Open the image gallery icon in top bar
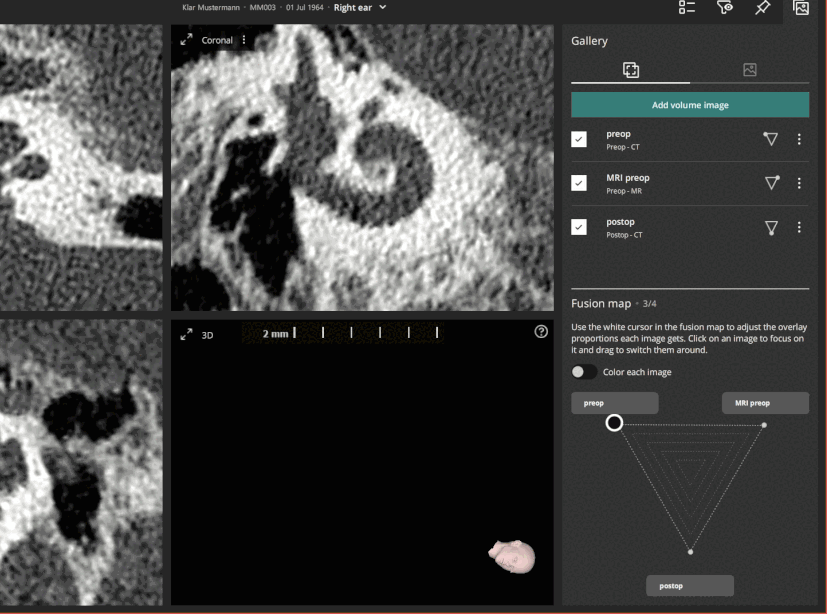Image resolution: width=827 pixels, height=614 pixels. pyautogui.click(x=801, y=7)
